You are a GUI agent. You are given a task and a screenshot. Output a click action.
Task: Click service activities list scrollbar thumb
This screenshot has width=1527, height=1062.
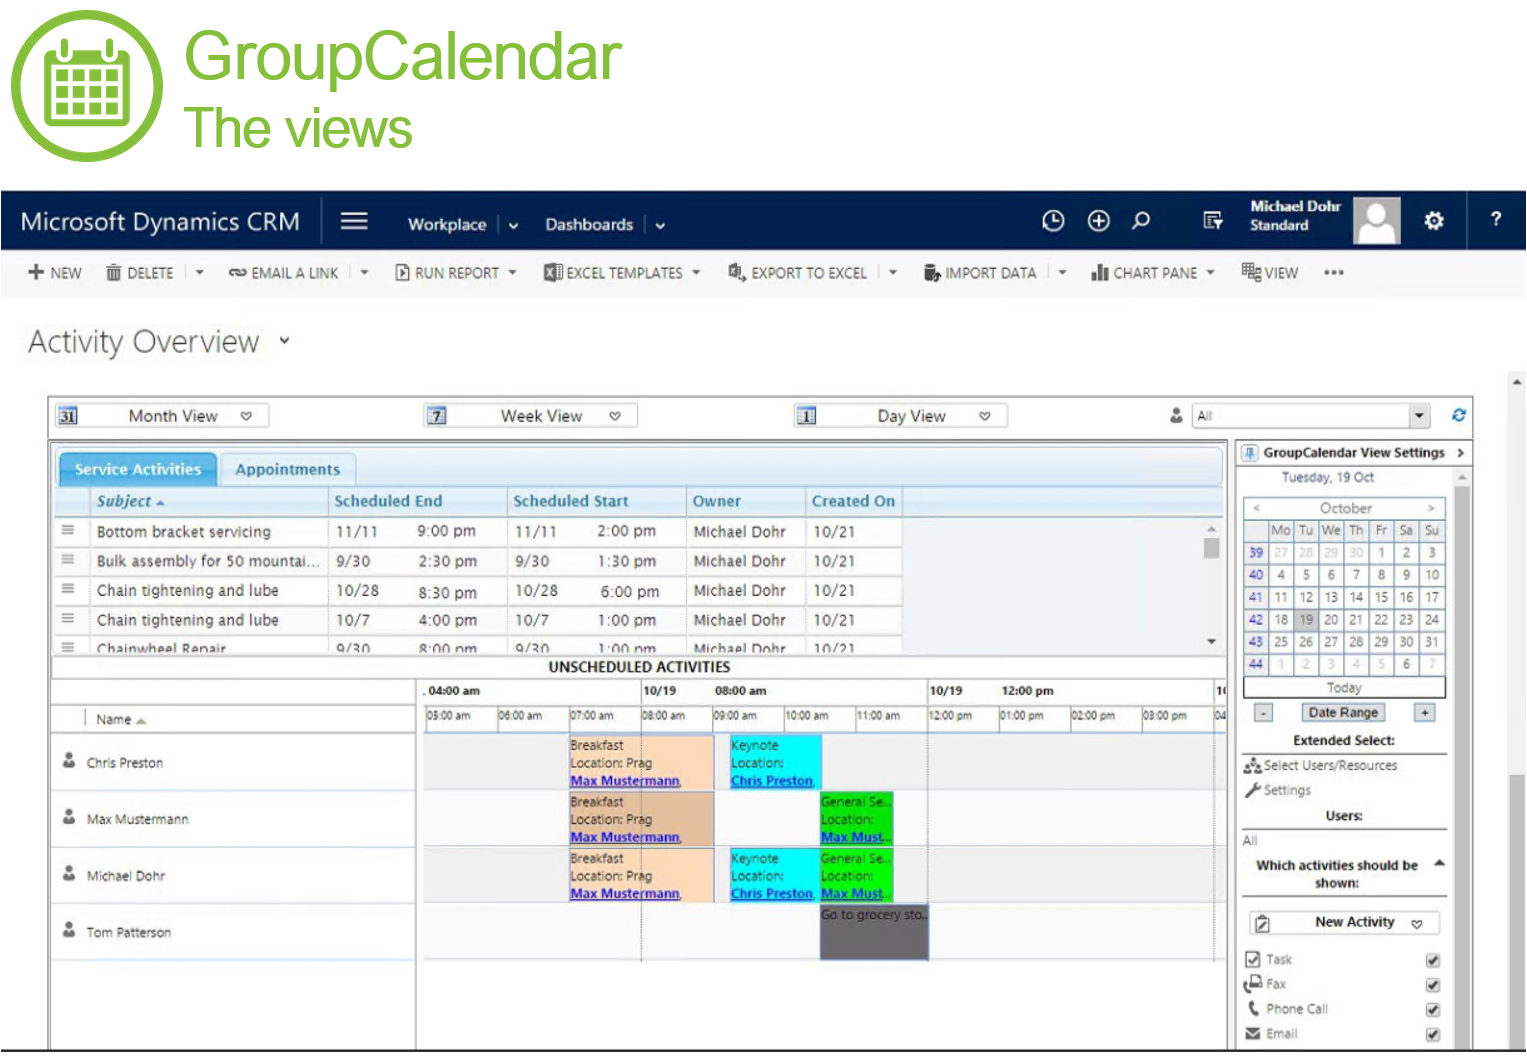[1211, 548]
